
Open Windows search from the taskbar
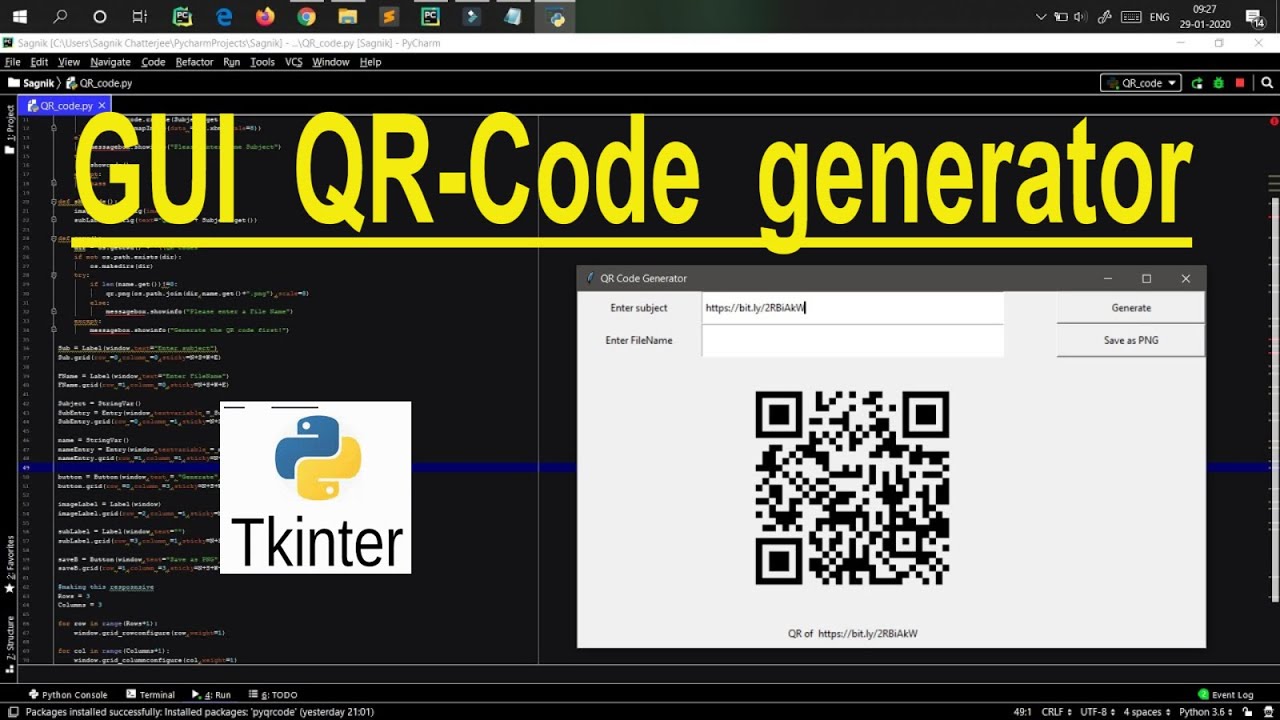pyautogui.click(x=60, y=17)
